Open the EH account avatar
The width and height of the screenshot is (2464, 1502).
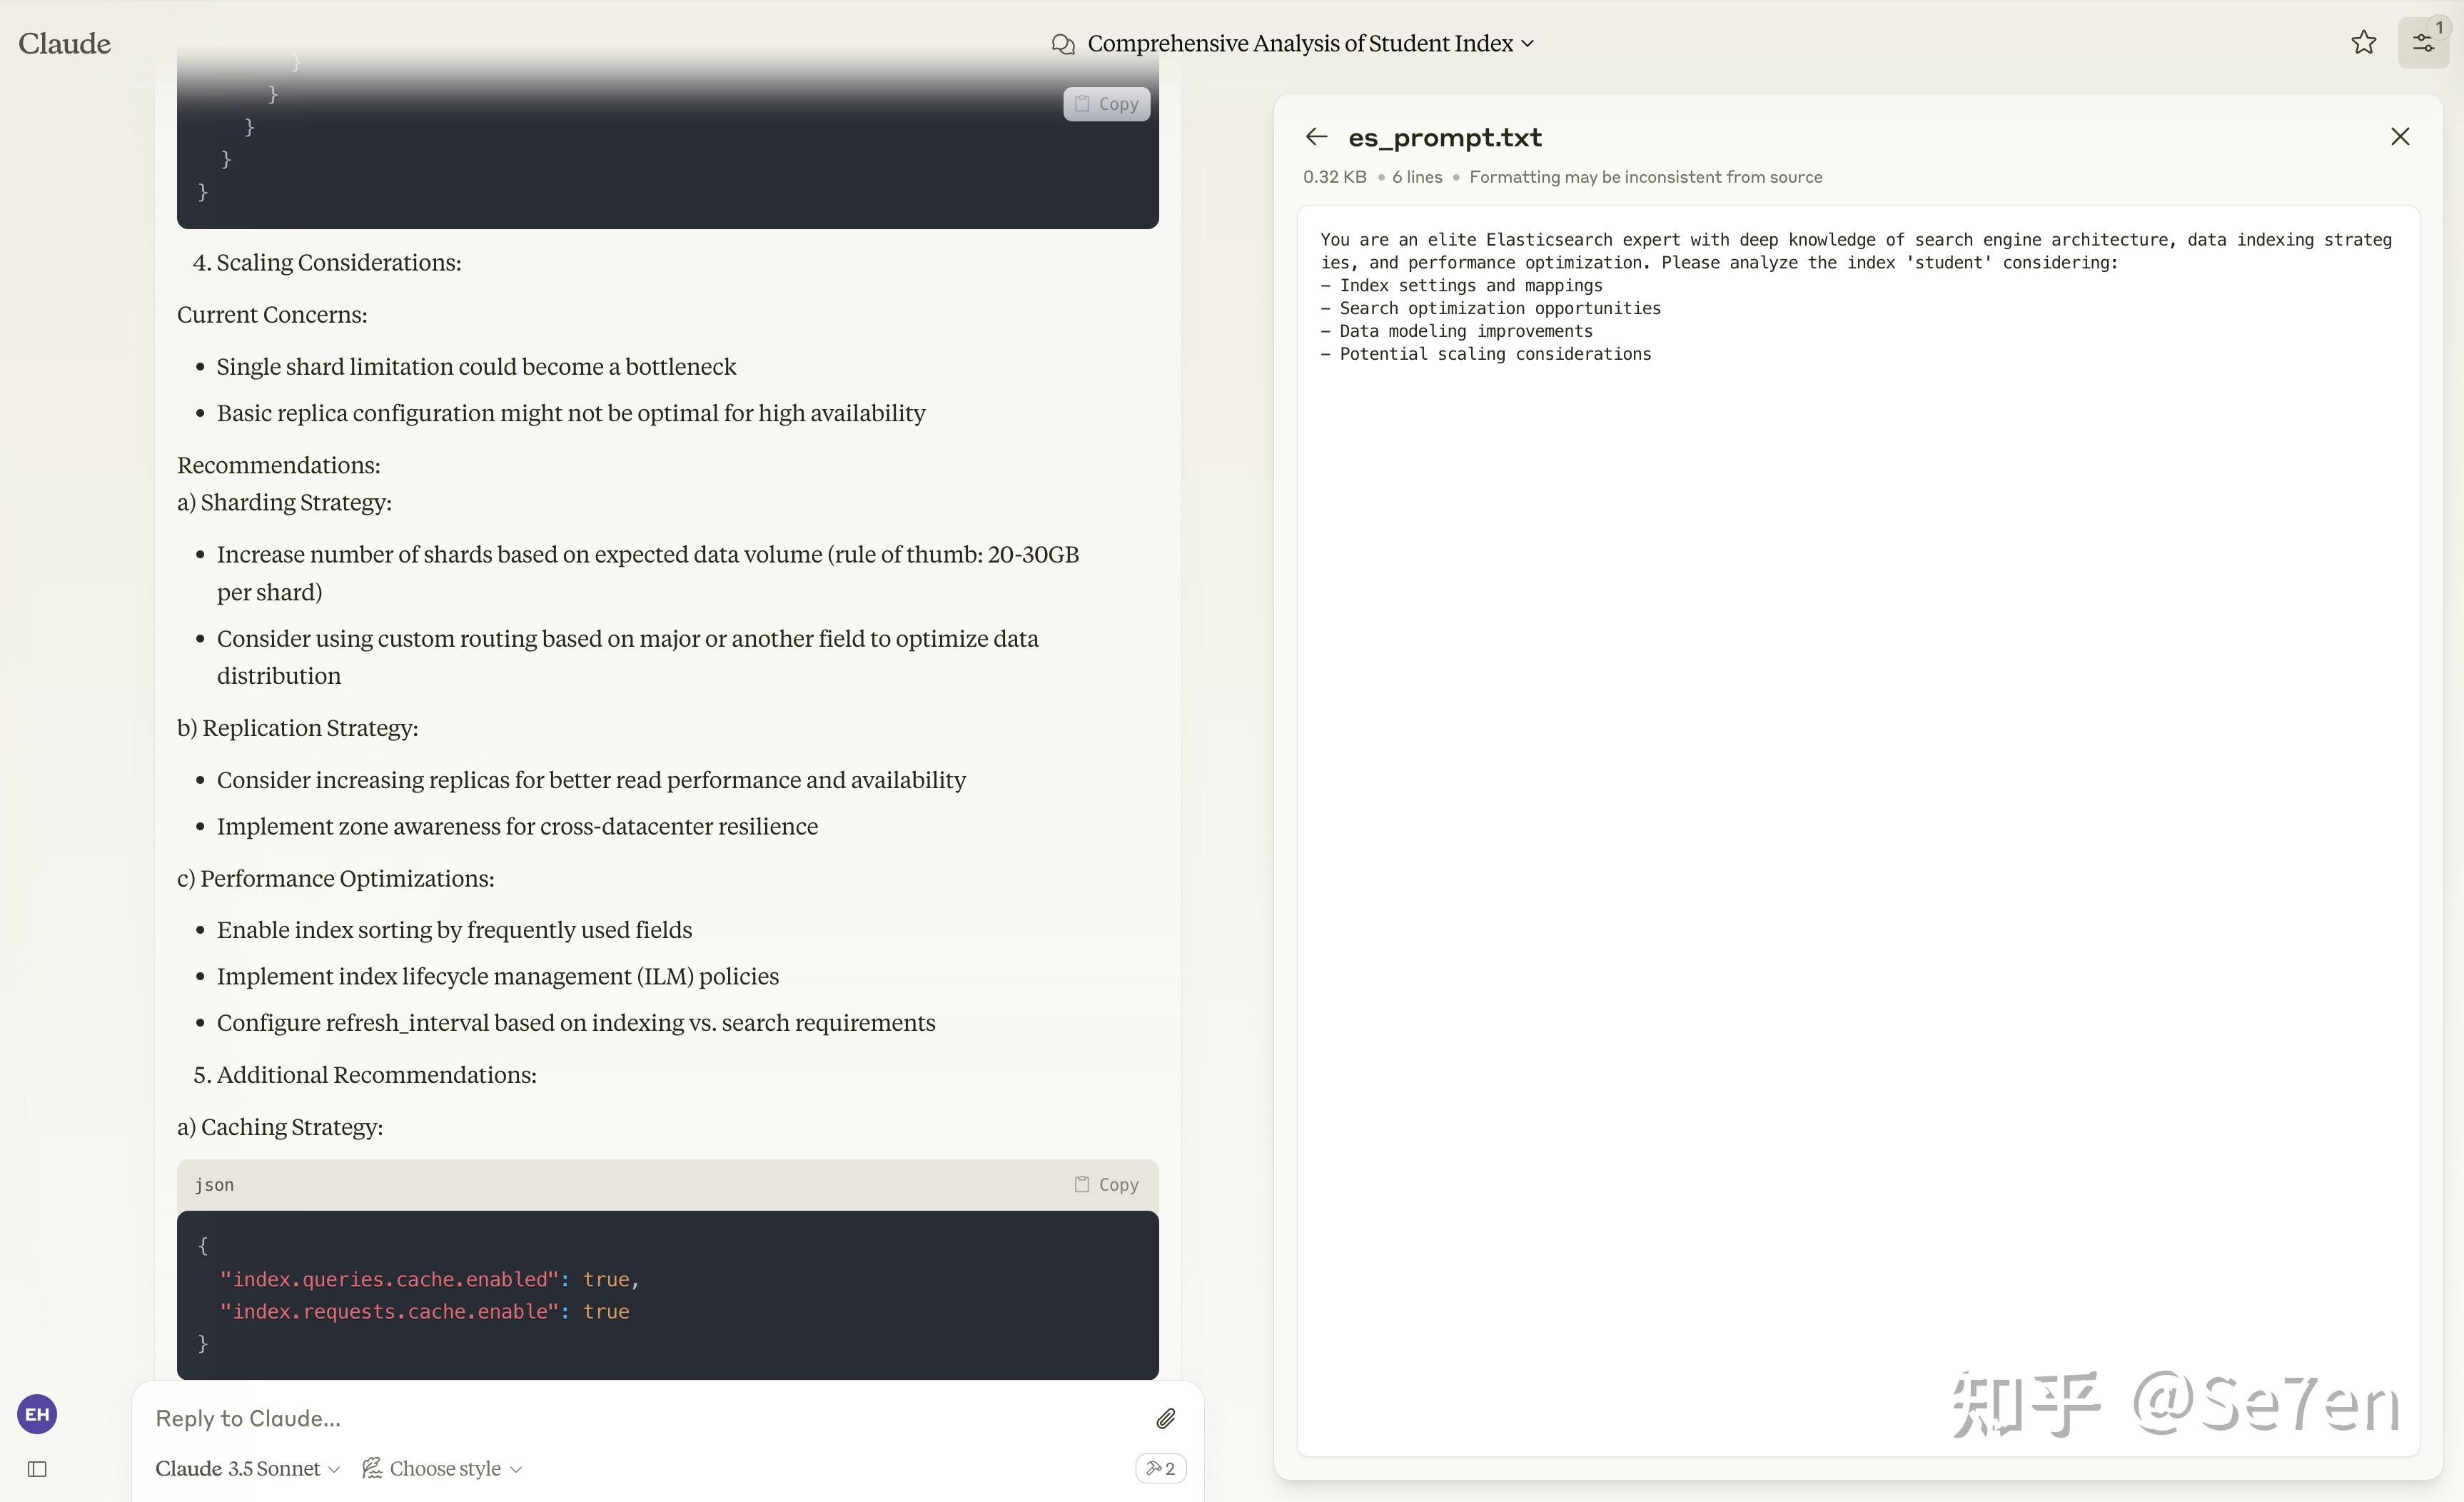pyautogui.click(x=37, y=1414)
